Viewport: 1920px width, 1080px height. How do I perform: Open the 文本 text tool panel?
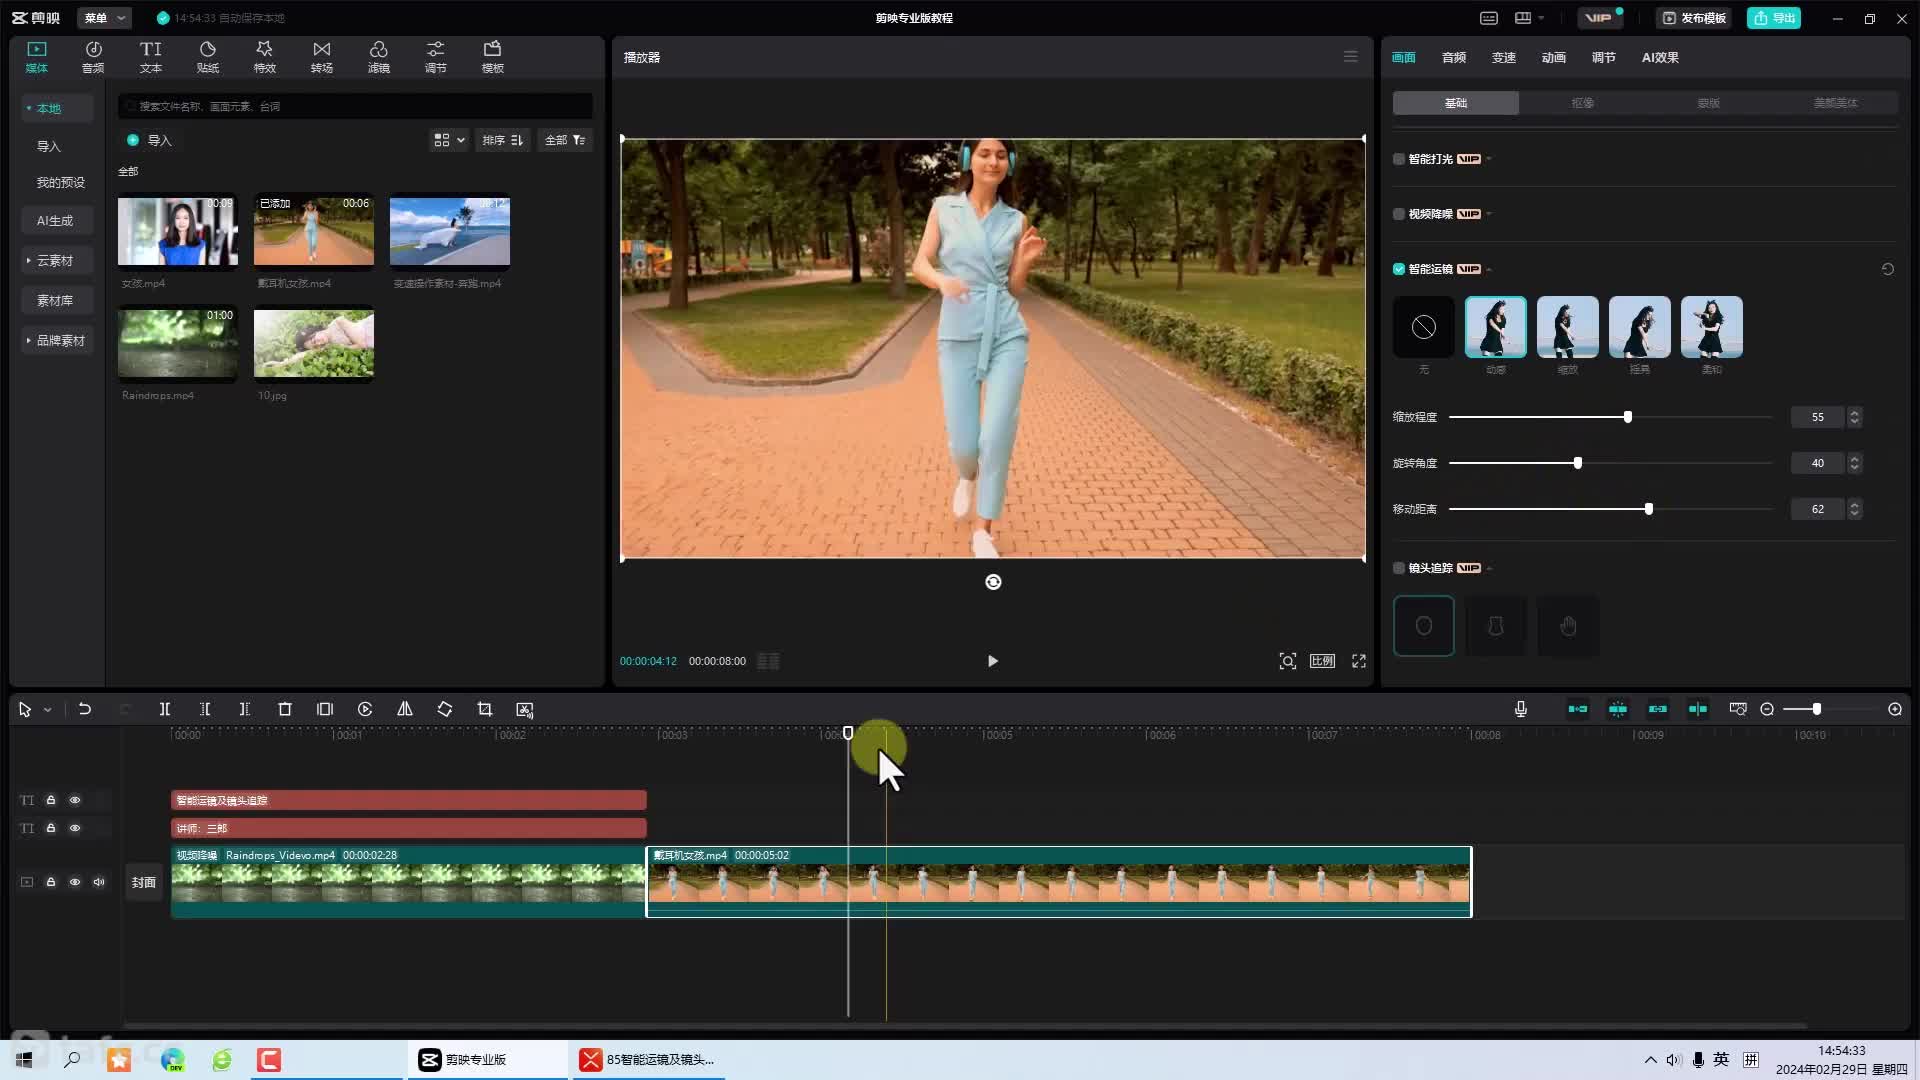150,57
